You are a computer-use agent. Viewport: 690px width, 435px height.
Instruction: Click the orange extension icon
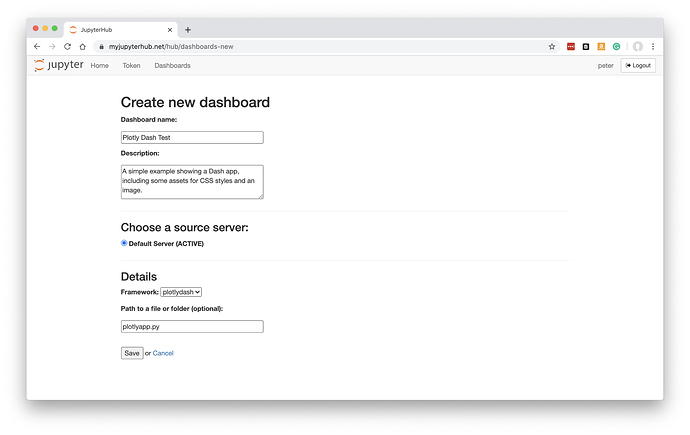pyautogui.click(x=601, y=47)
